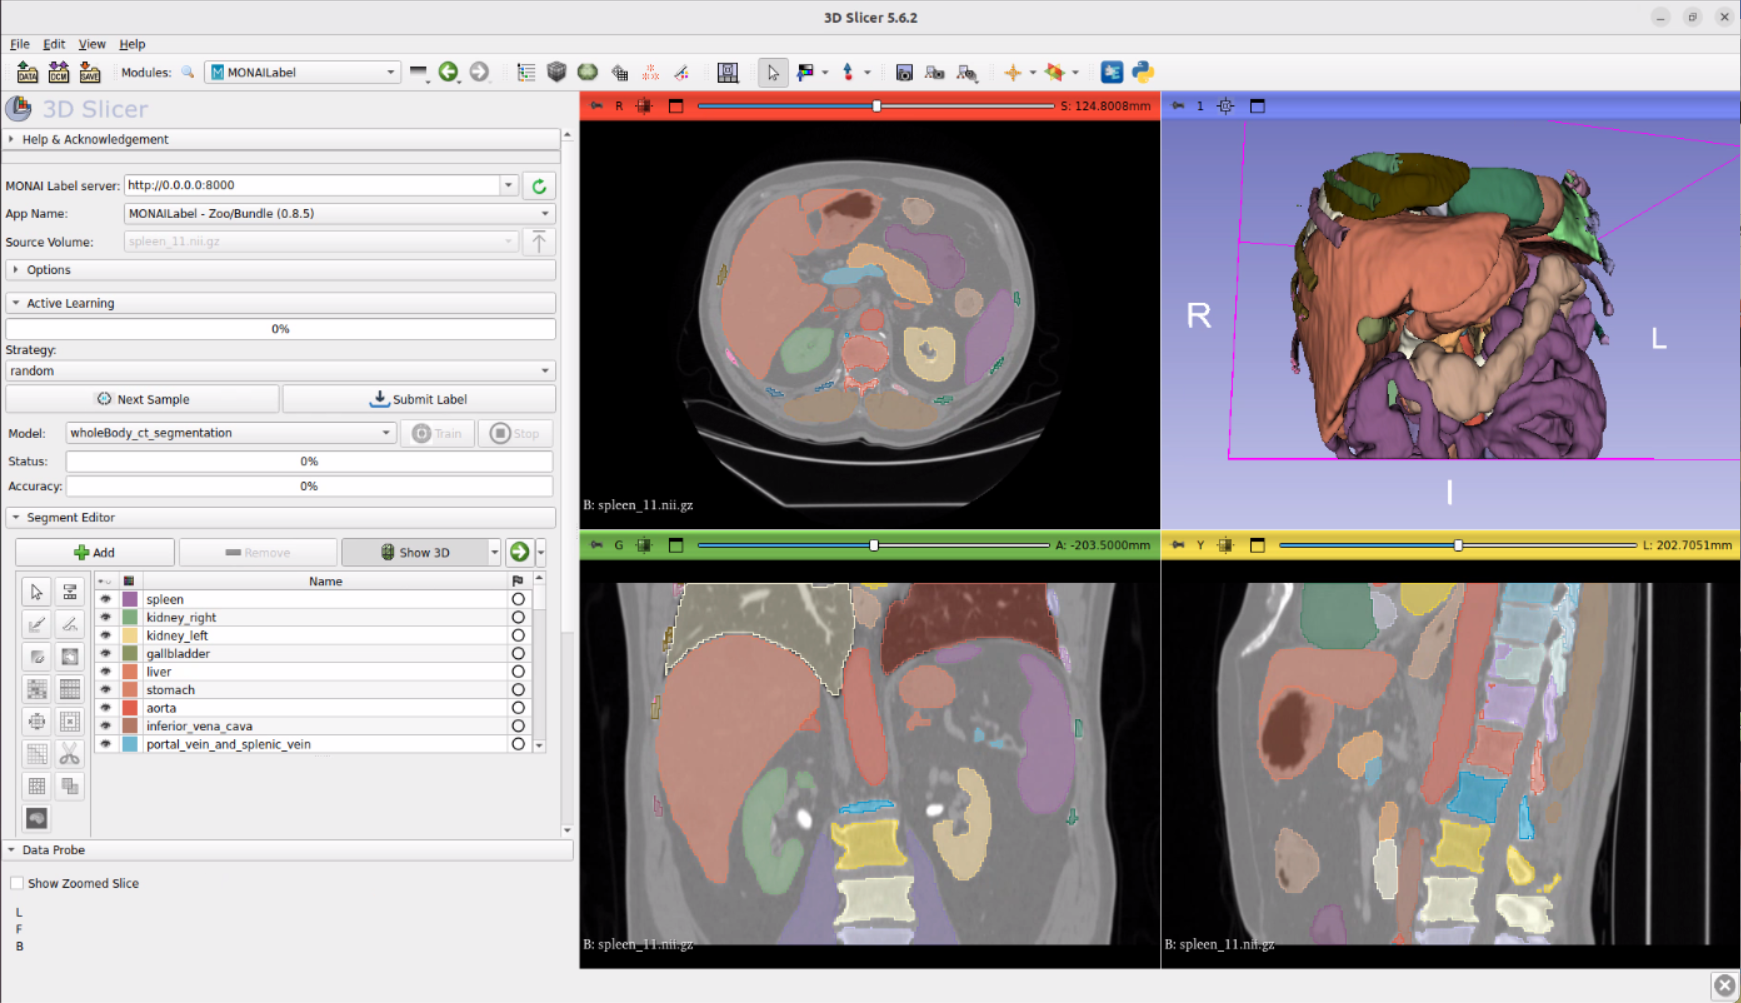1741x1003 pixels.
Task: Open the Edit menu
Action: tap(54, 44)
